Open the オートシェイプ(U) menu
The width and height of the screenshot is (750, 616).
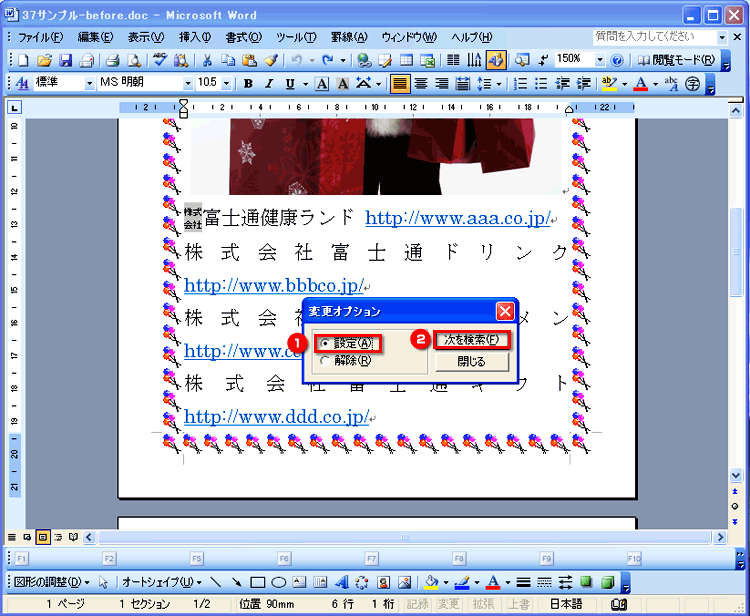pos(162,583)
